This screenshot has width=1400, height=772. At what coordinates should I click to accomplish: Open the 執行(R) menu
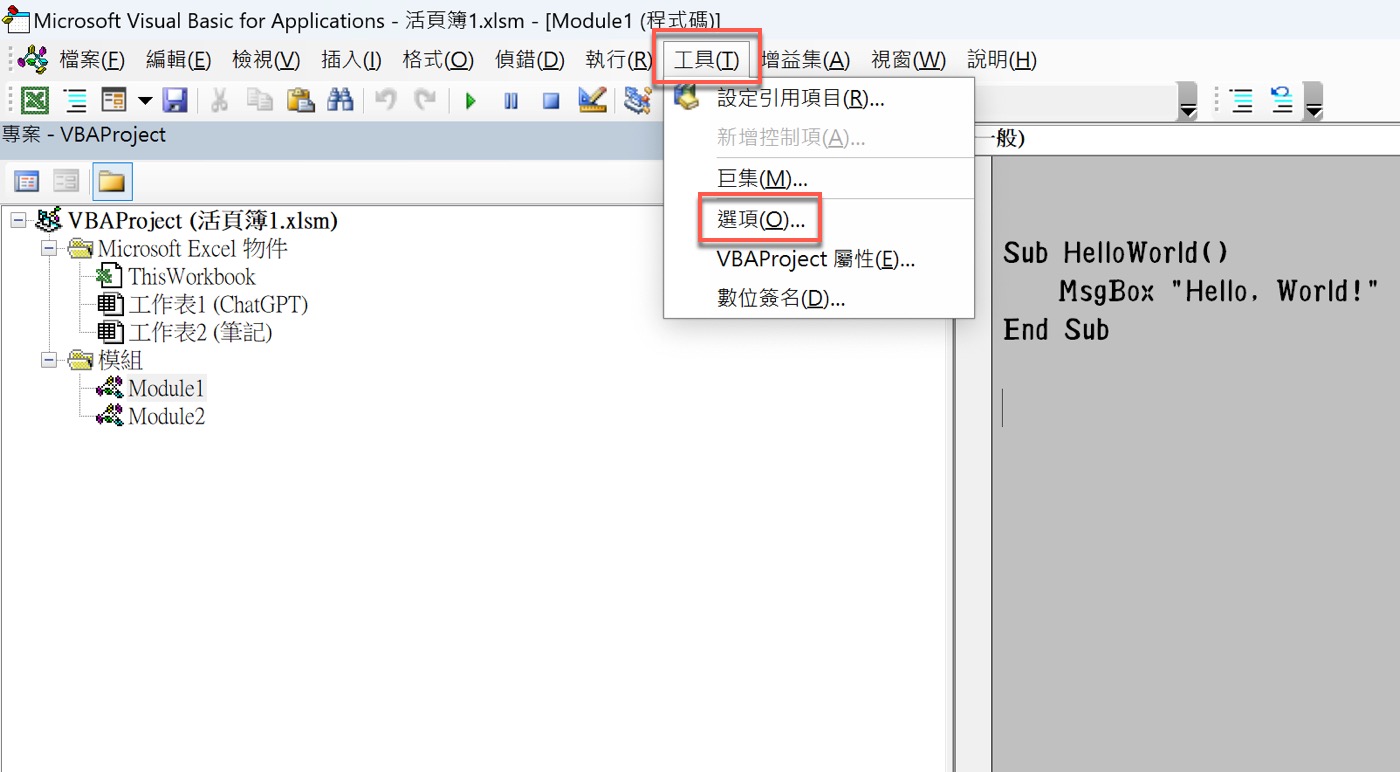coord(619,60)
